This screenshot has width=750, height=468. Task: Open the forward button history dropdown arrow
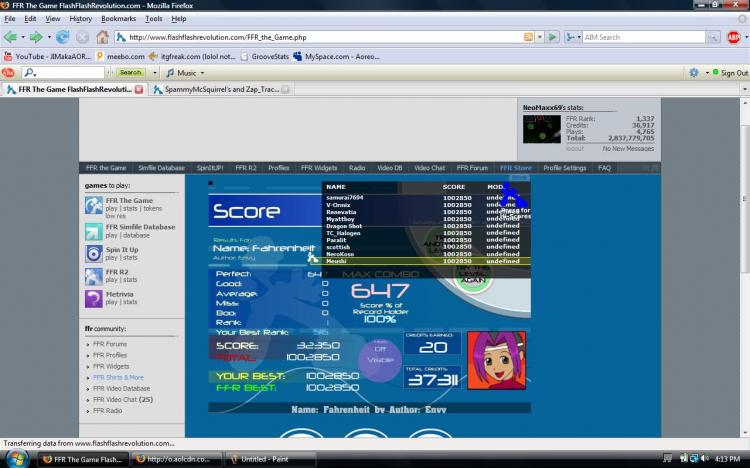[49, 37]
